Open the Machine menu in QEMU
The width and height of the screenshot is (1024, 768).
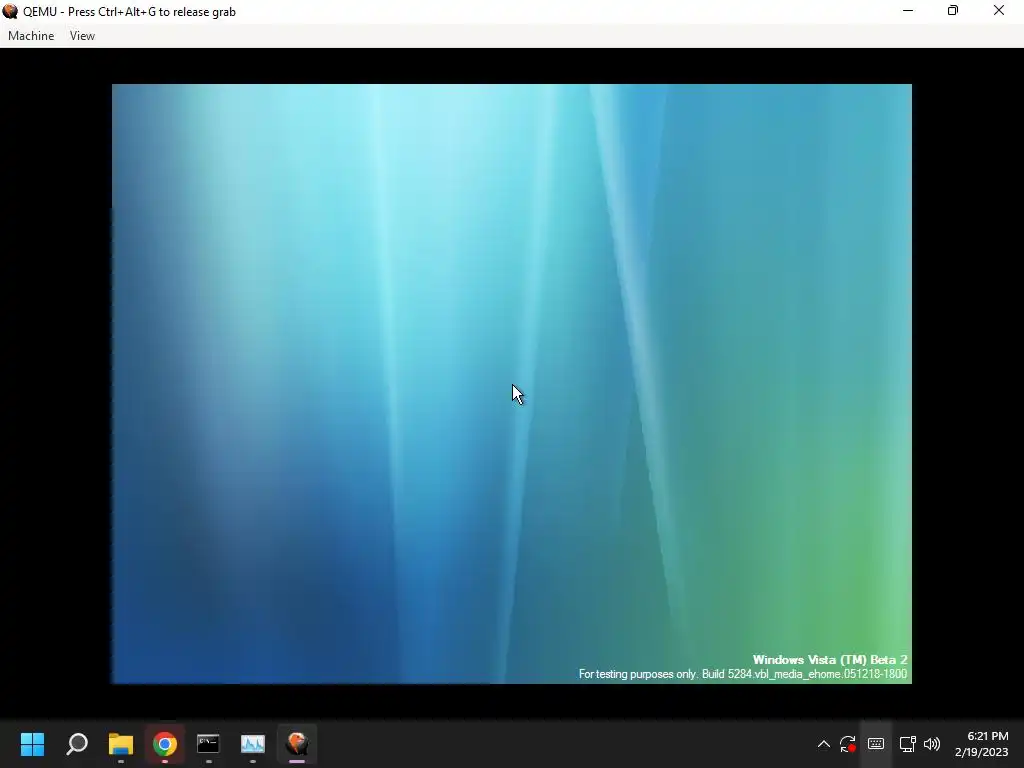point(31,36)
